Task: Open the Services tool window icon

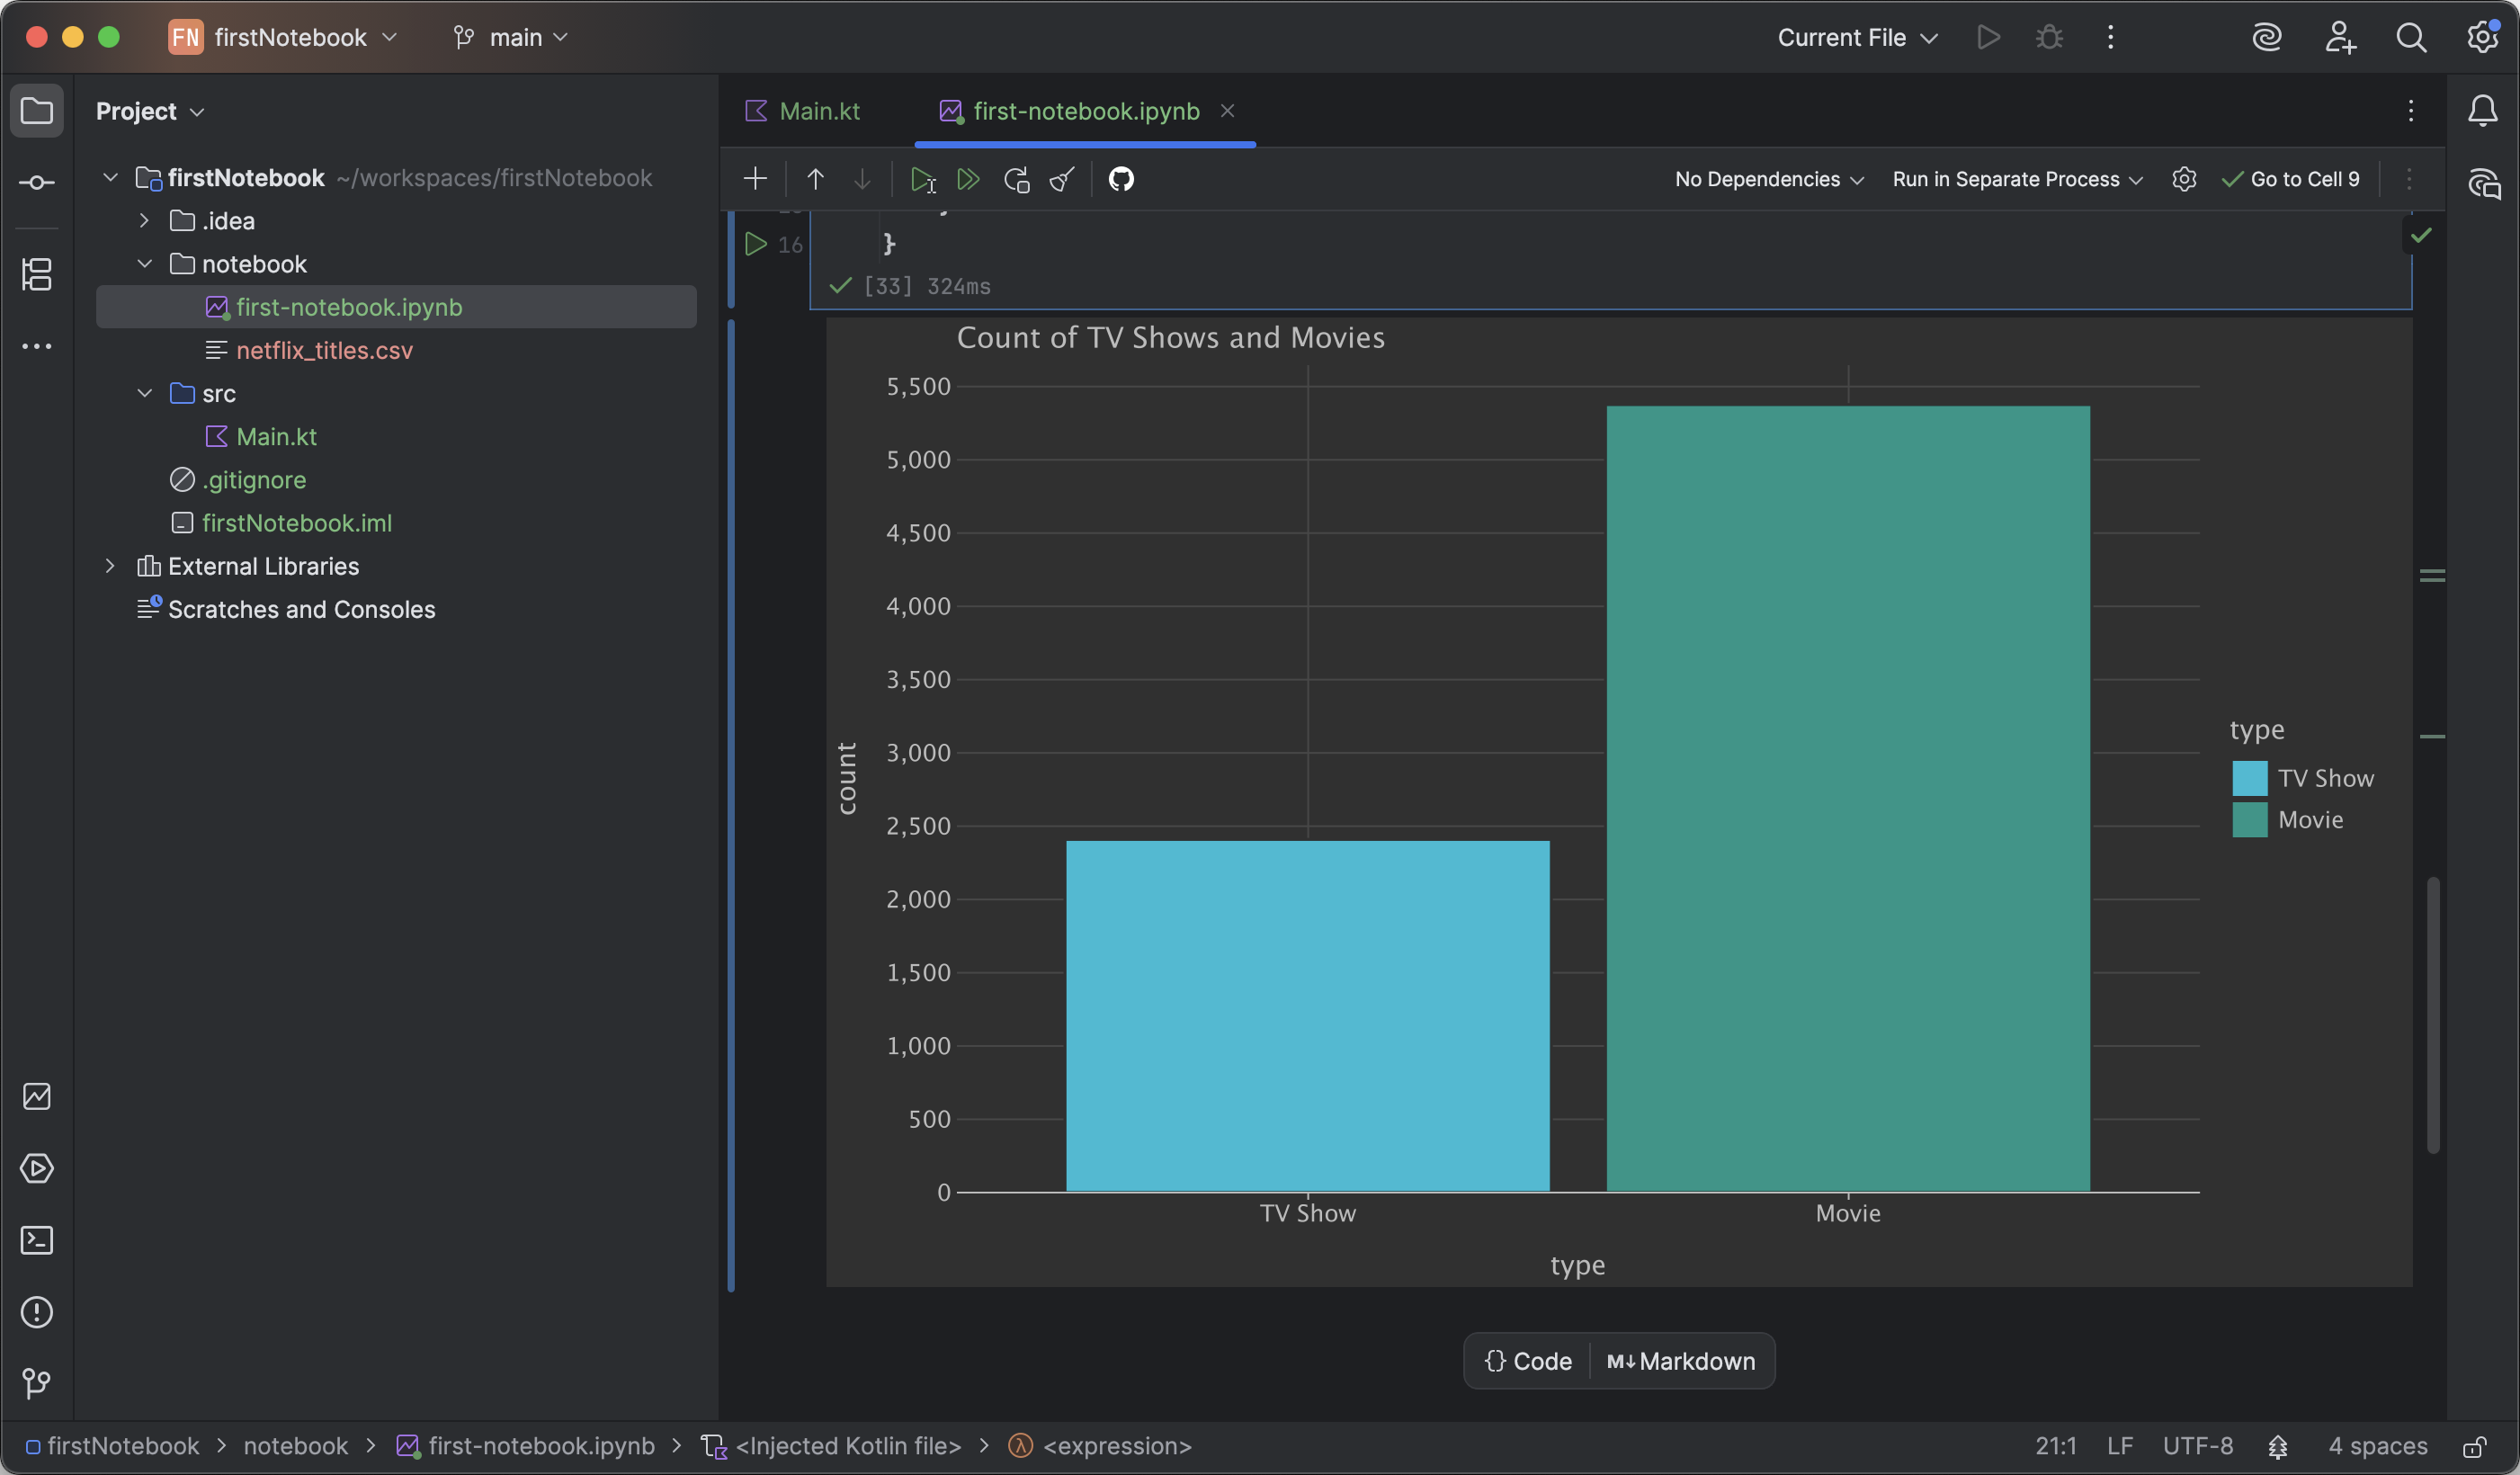Action: pos(37,1168)
